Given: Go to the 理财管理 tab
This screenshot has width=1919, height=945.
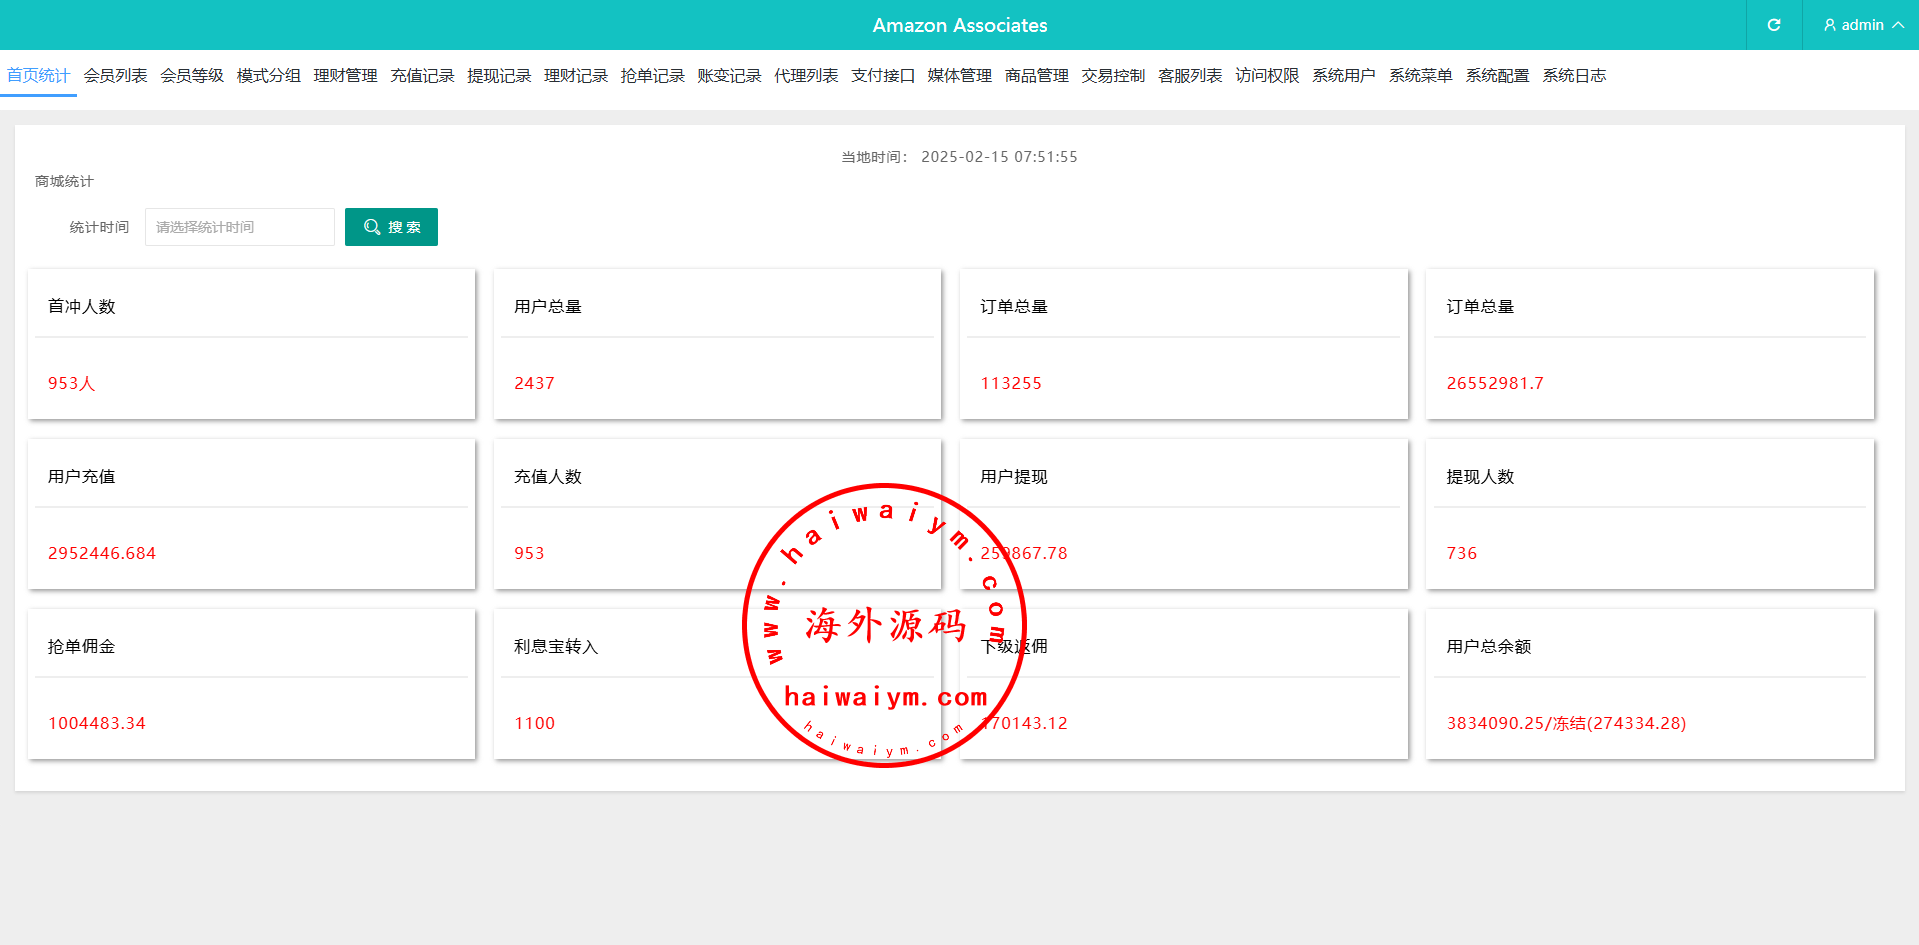Looking at the screenshot, I should tap(345, 76).
